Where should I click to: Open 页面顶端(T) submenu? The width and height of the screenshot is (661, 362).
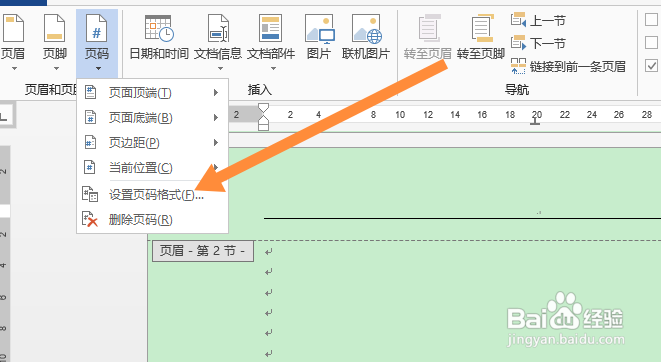pos(153,92)
